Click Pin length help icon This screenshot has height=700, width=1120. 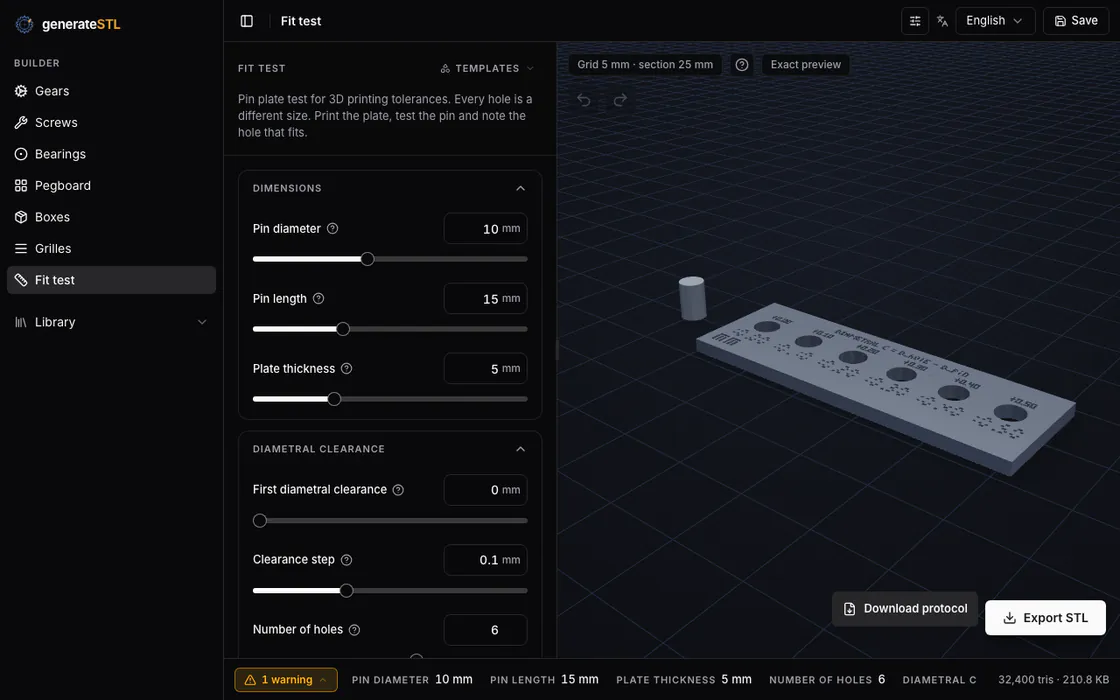click(x=319, y=299)
